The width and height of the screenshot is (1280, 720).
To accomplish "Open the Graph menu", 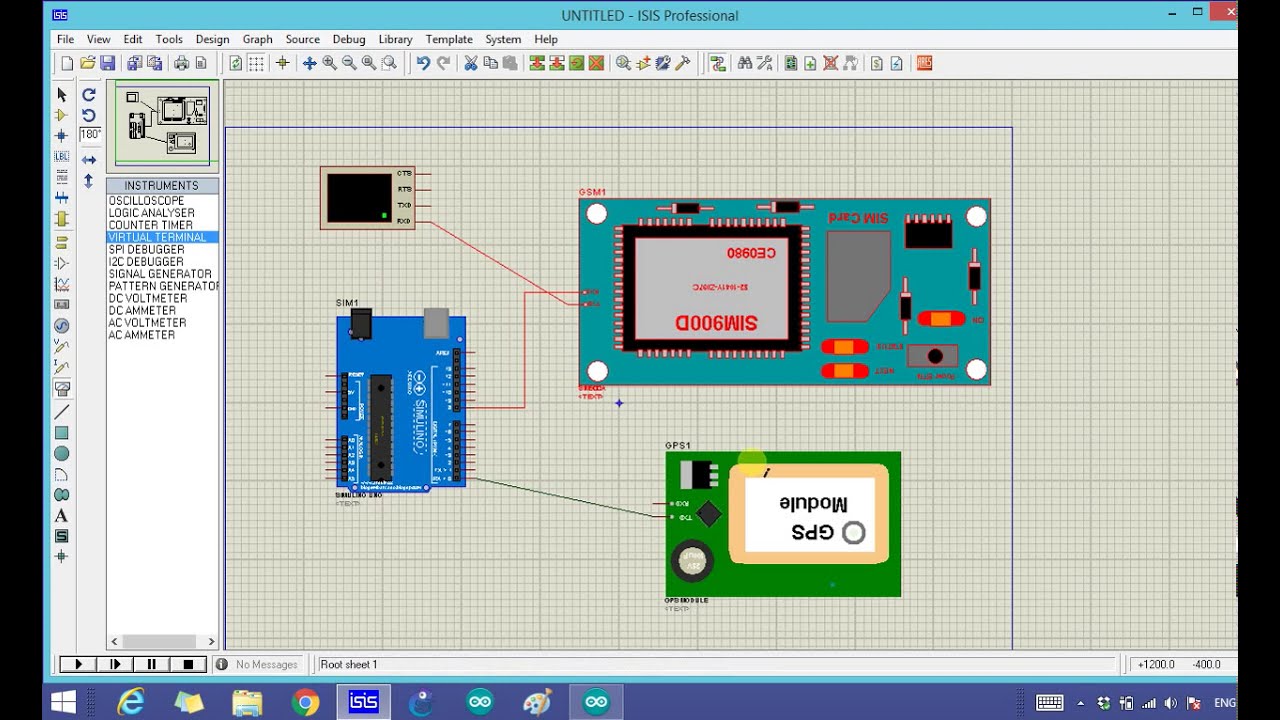I will pos(257,39).
